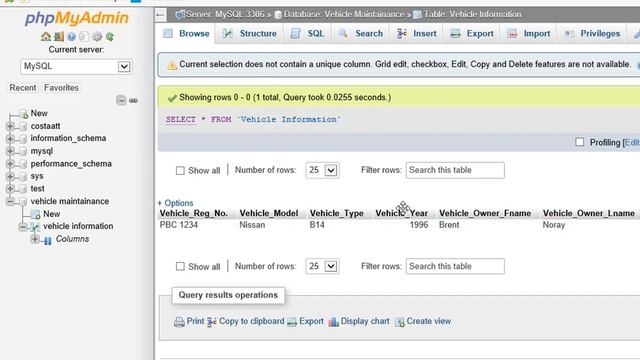Expand the + Options link

pos(176,203)
